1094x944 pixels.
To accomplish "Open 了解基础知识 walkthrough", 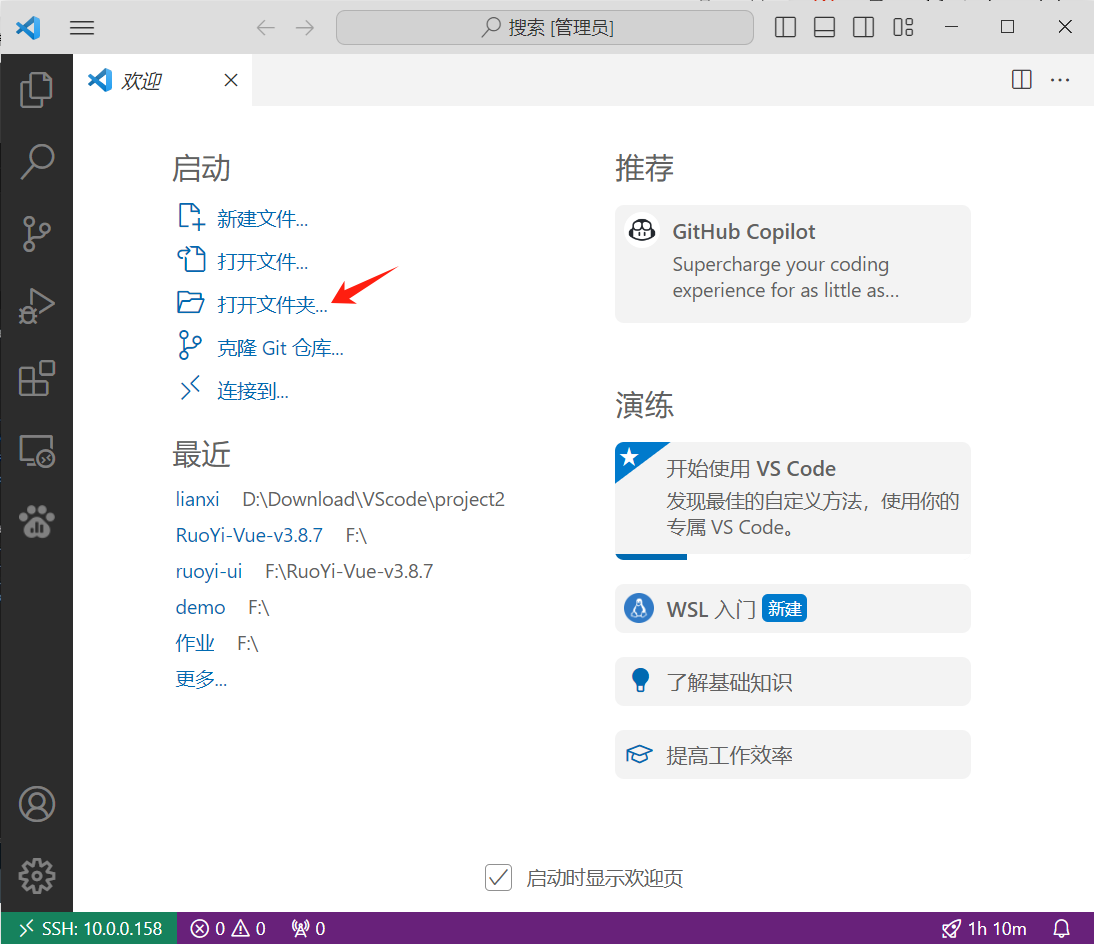I will [x=793, y=682].
